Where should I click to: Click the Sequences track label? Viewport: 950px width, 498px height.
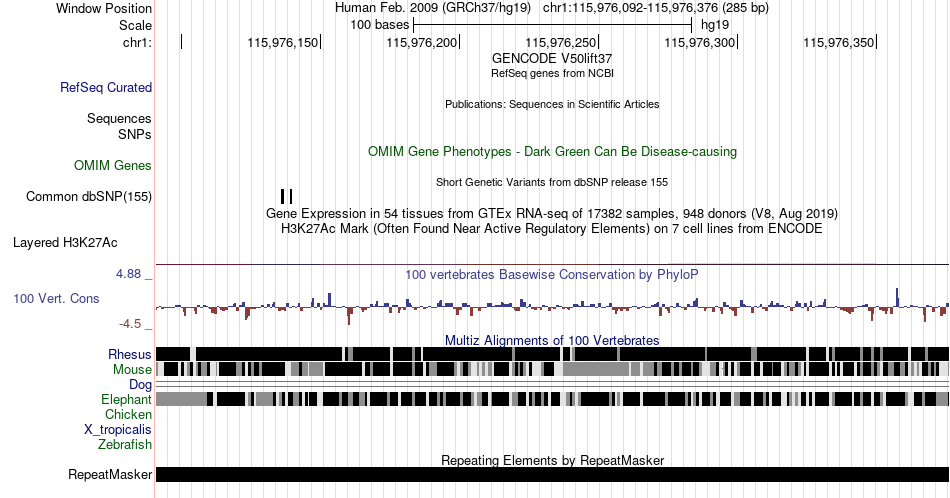(119, 118)
